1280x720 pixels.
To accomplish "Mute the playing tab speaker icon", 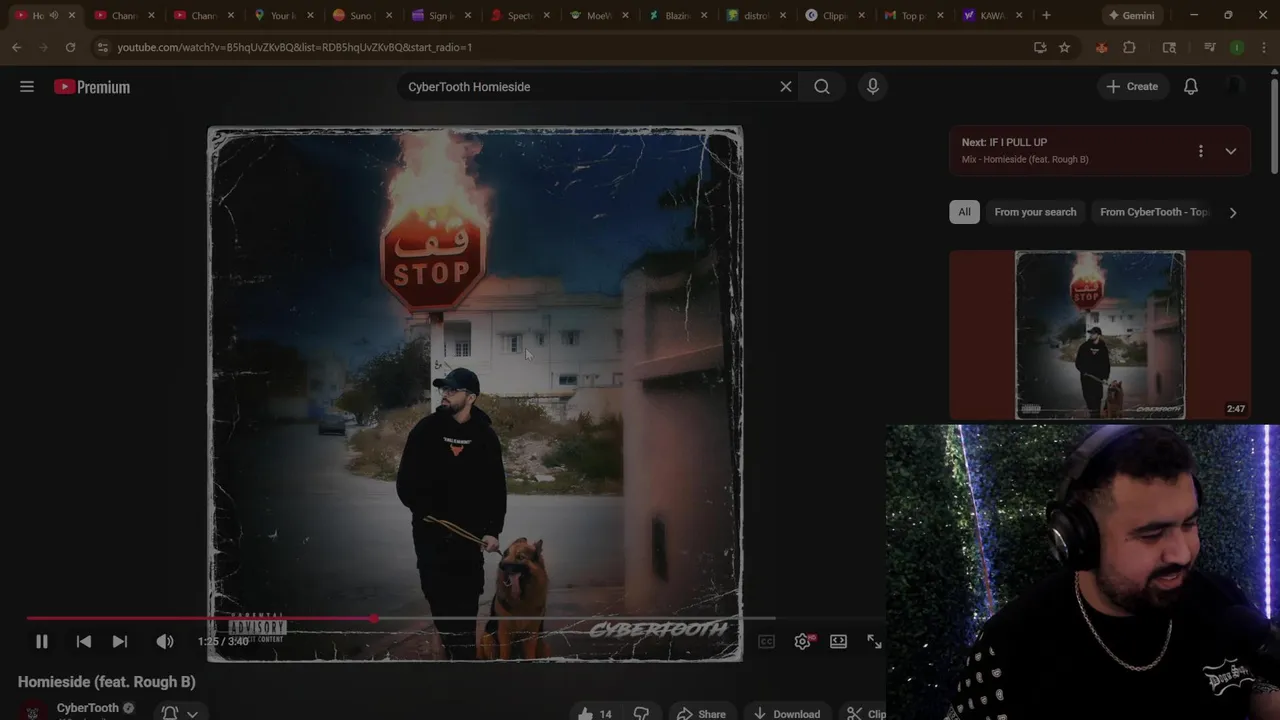I will pos(54,15).
